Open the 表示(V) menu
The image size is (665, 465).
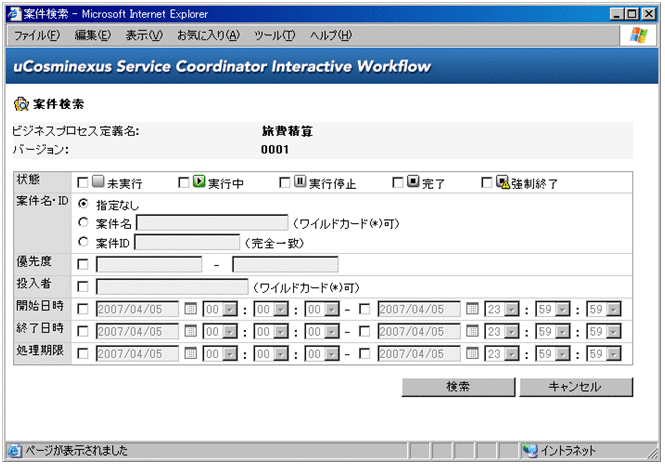click(144, 35)
